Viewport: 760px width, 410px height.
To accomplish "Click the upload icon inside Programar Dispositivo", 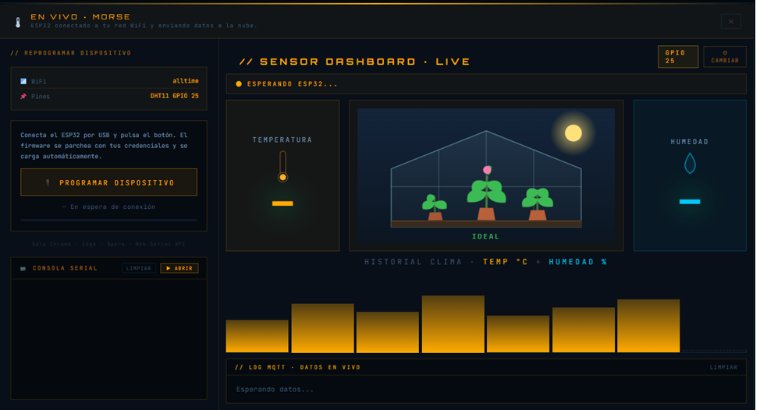I will pos(48,183).
